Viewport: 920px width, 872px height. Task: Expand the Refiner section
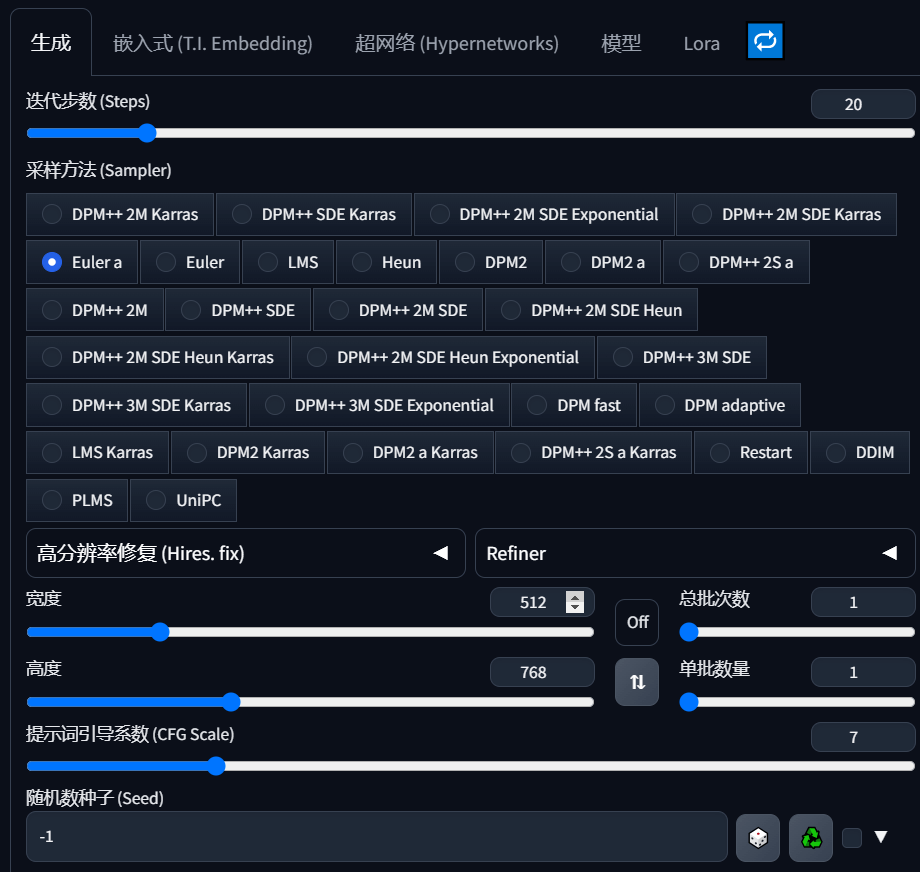pos(516,553)
